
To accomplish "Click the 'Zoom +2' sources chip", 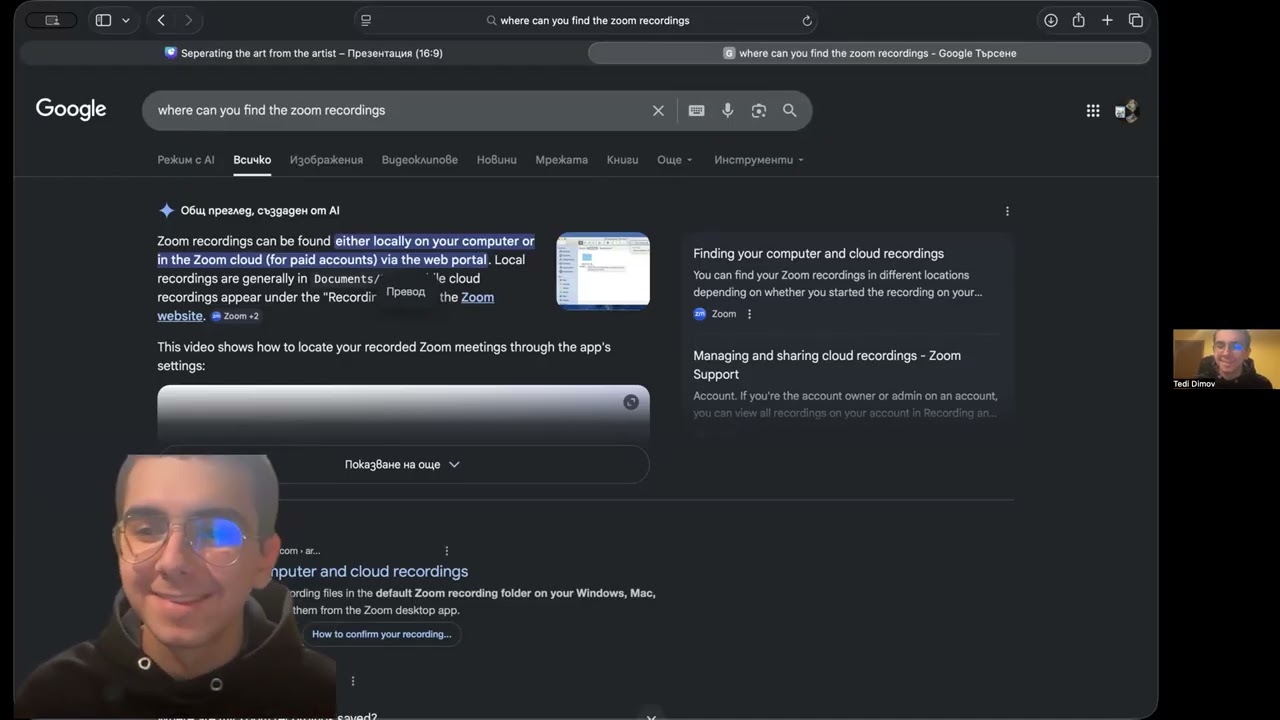I will (x=235, y=316).
